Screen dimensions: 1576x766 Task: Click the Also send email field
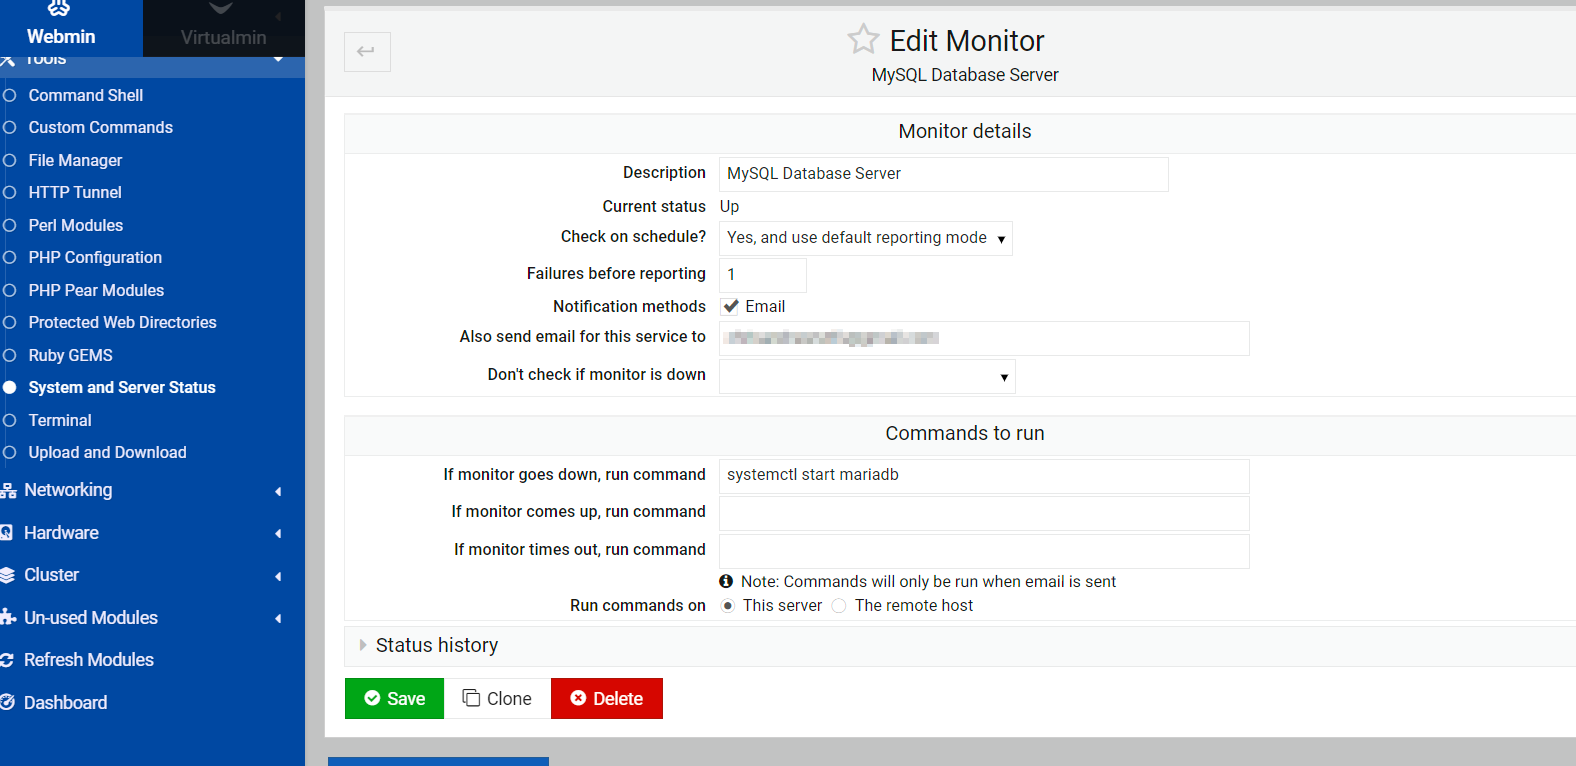pyautogui.click(x=984, y=338)
